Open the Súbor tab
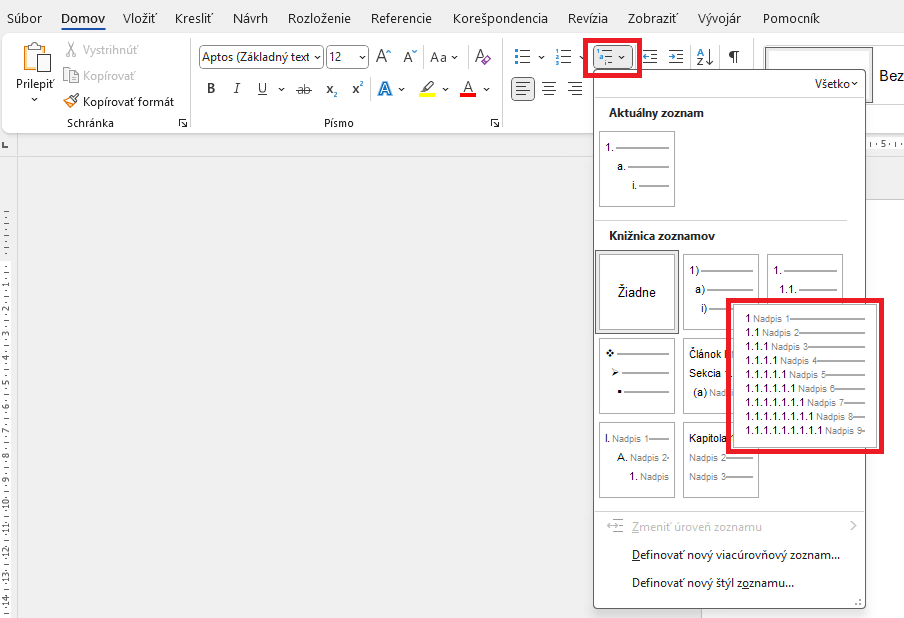The height and width of the screenshot is (618, 904). point(24,18)
